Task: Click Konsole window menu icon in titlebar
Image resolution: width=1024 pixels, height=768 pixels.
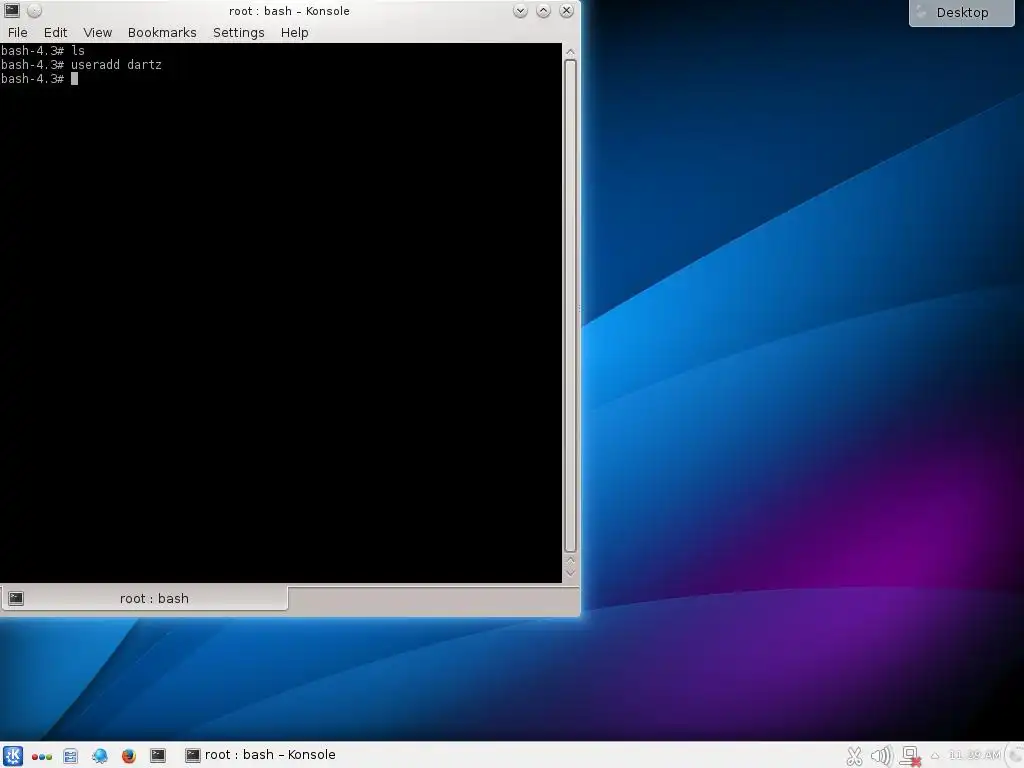Action: (12, 10)
